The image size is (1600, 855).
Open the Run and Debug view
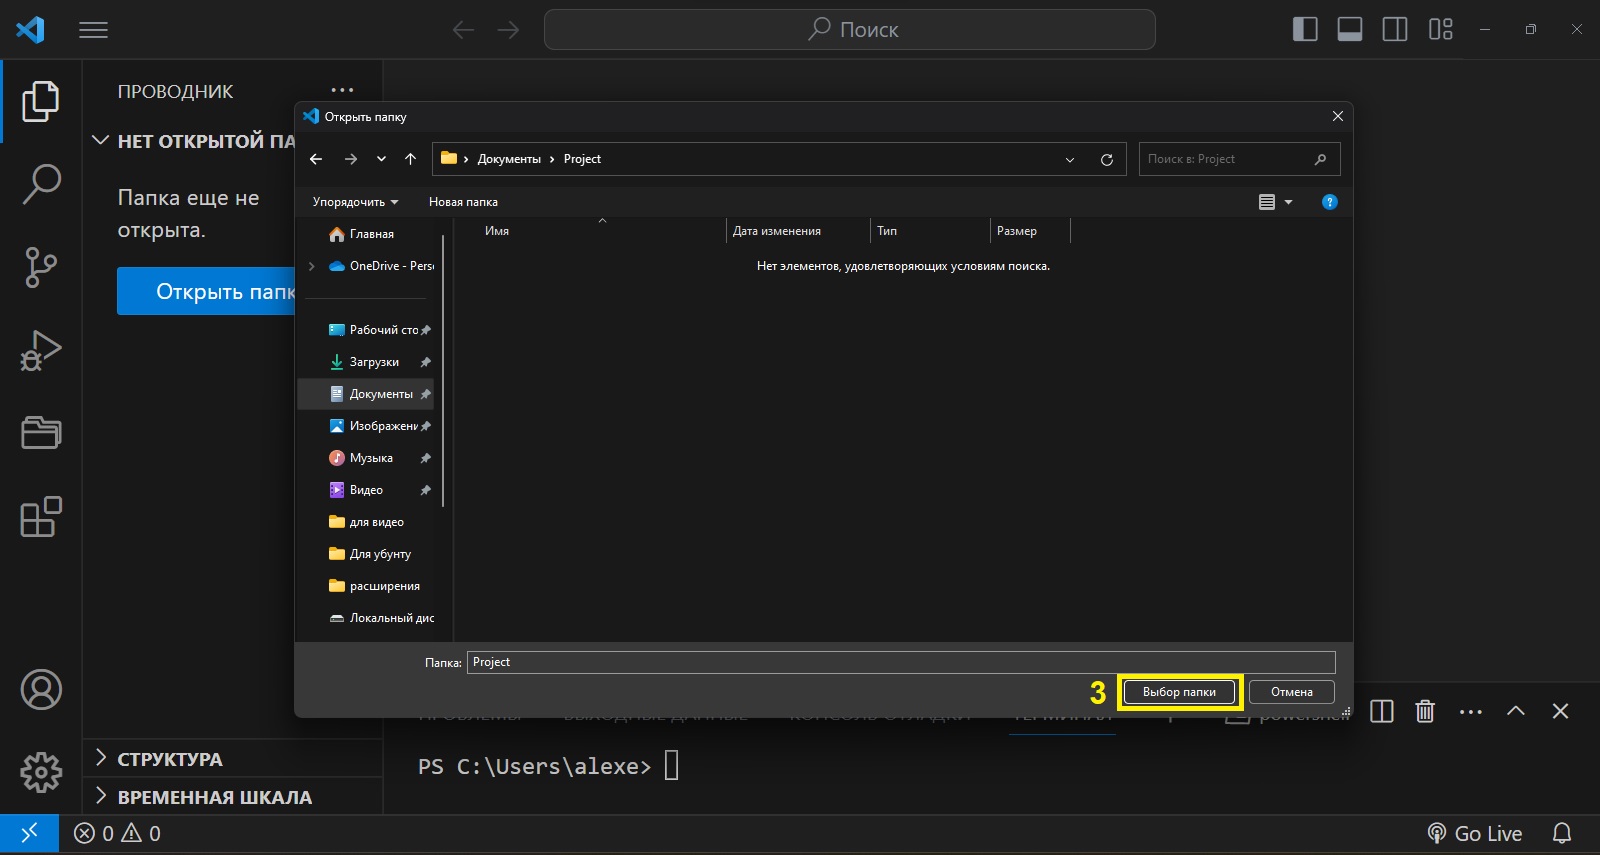click(41, 350)
